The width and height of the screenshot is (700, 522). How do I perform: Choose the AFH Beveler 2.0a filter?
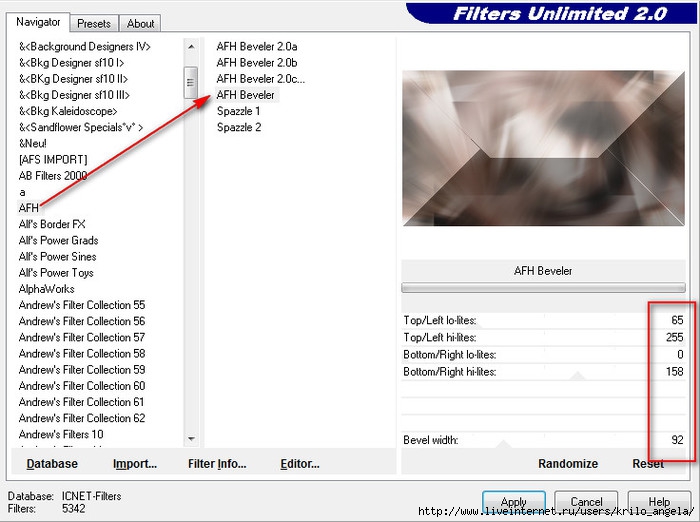pyautogui.click(x=257, y=46)
